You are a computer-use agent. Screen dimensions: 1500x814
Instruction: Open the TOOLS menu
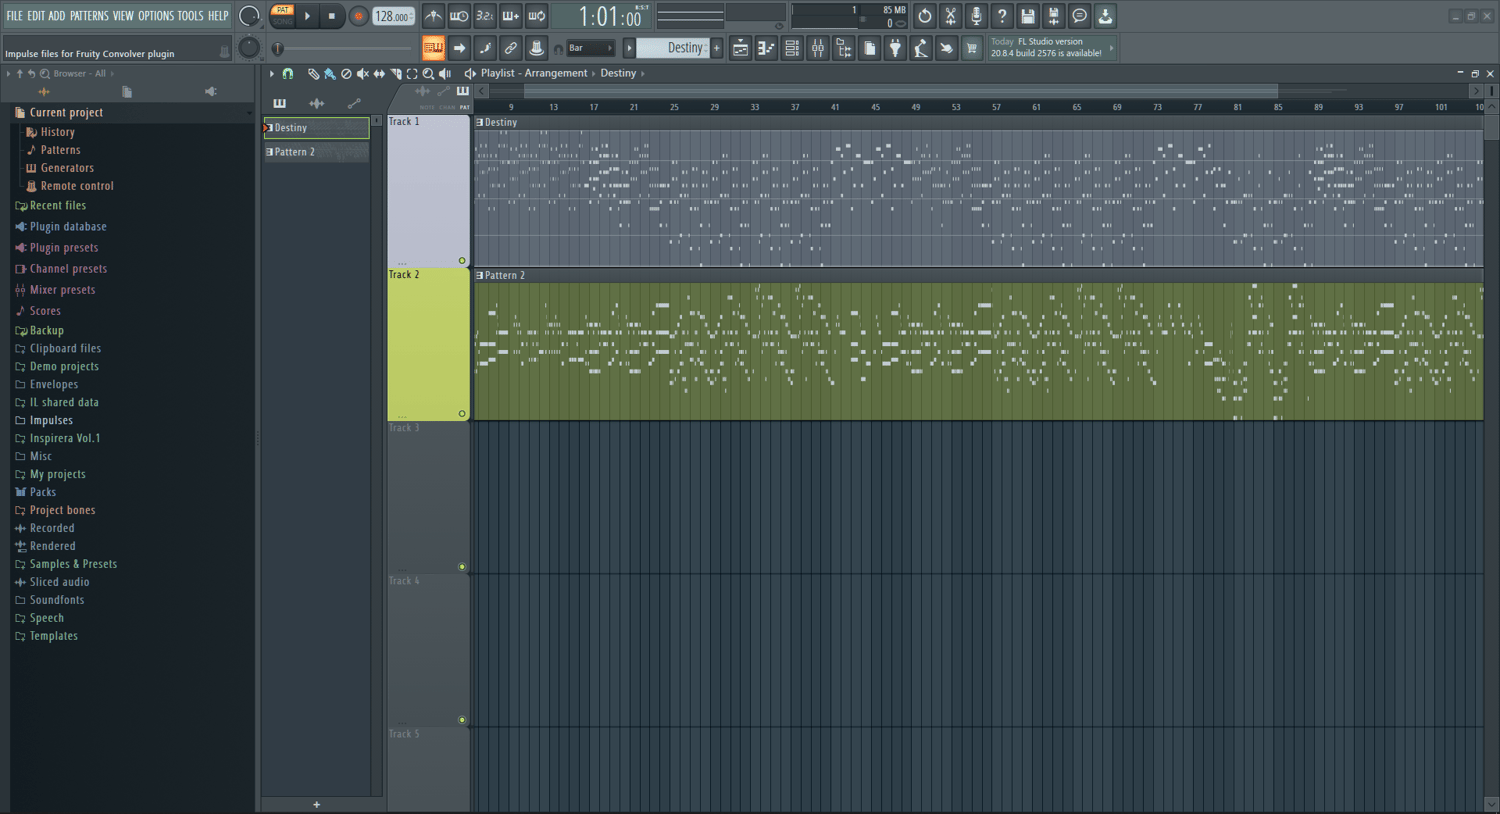click(x=191, y=16)
